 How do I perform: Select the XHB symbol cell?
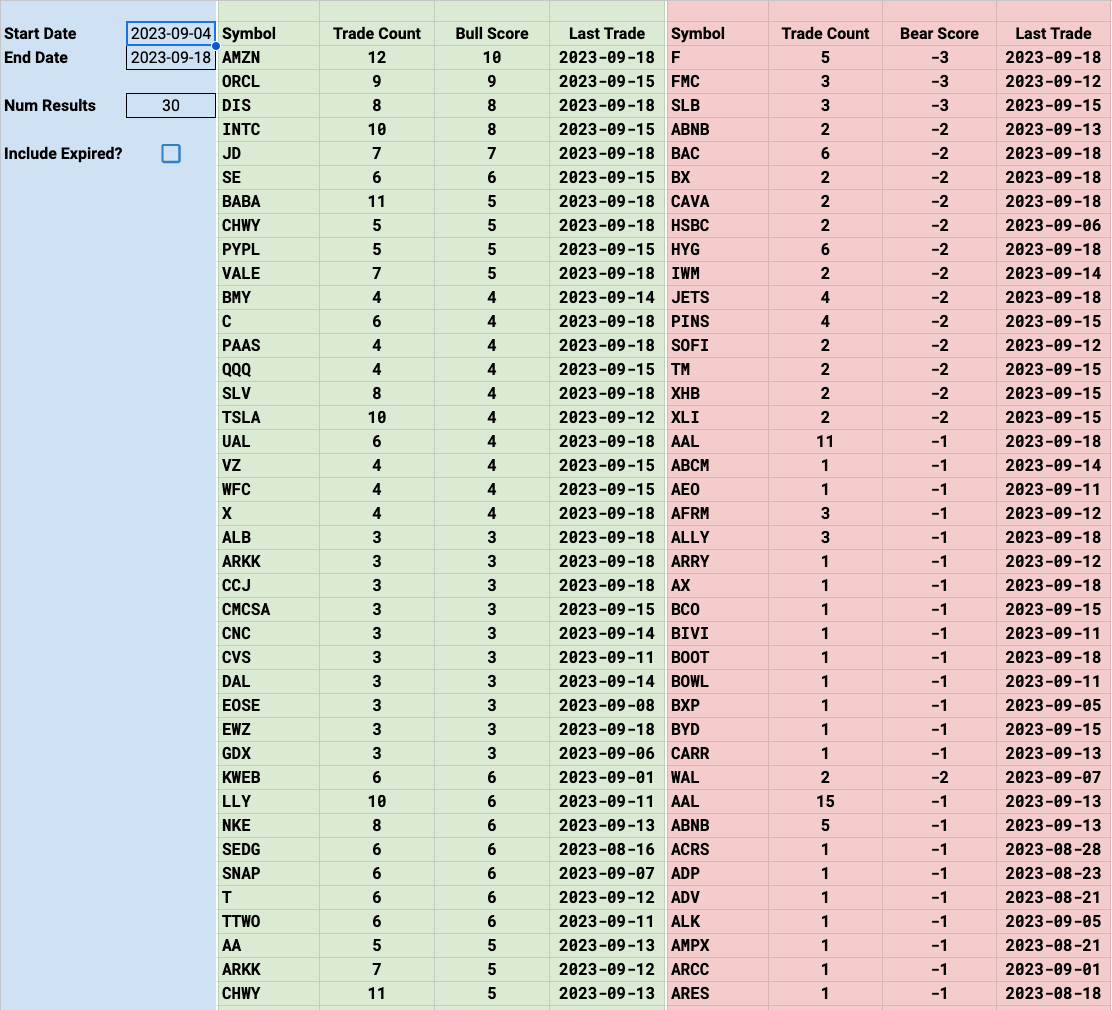point(718,394)
